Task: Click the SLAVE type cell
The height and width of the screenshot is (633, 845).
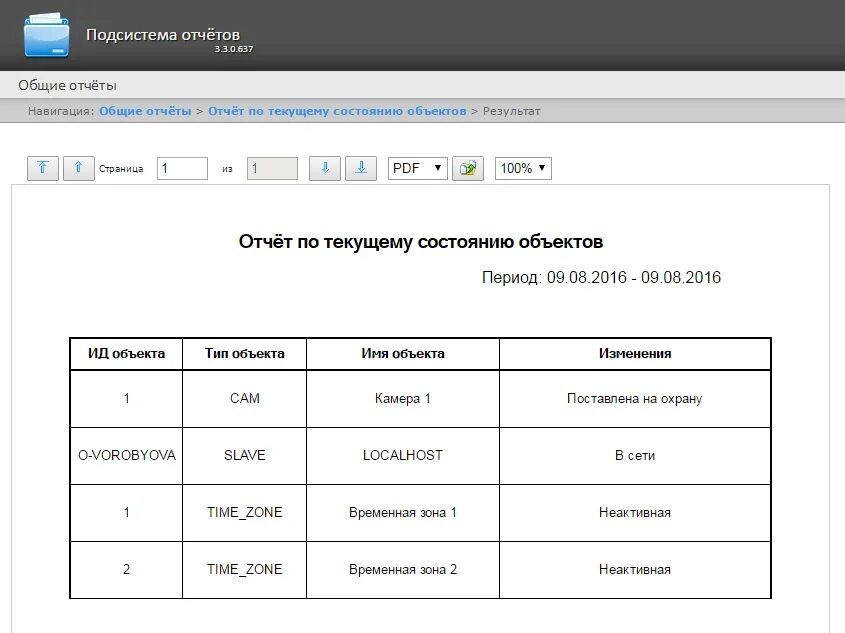Action: click(245, 456)
